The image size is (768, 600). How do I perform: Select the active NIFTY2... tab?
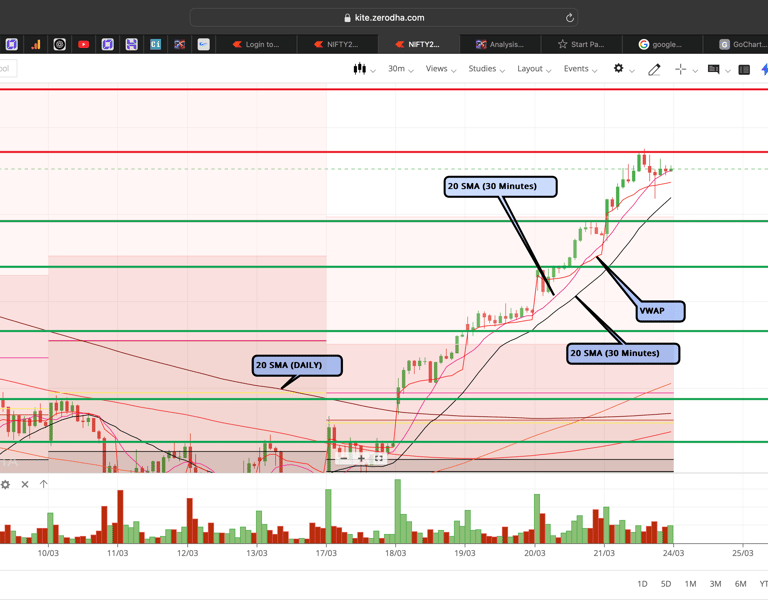point(419,44)
